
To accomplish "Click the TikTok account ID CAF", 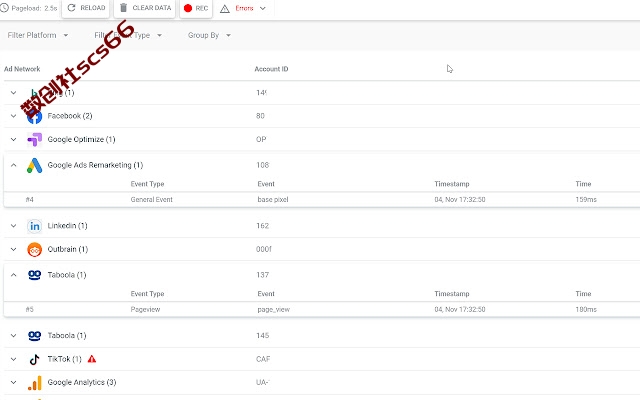I will click(x=263, y=359).
